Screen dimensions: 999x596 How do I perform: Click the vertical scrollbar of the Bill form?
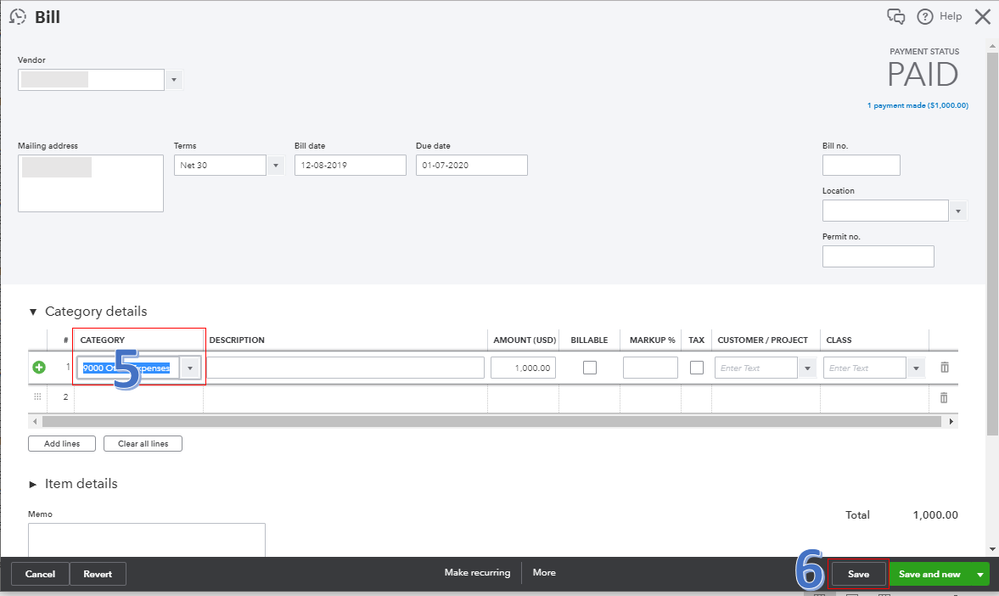pos(992,243)
